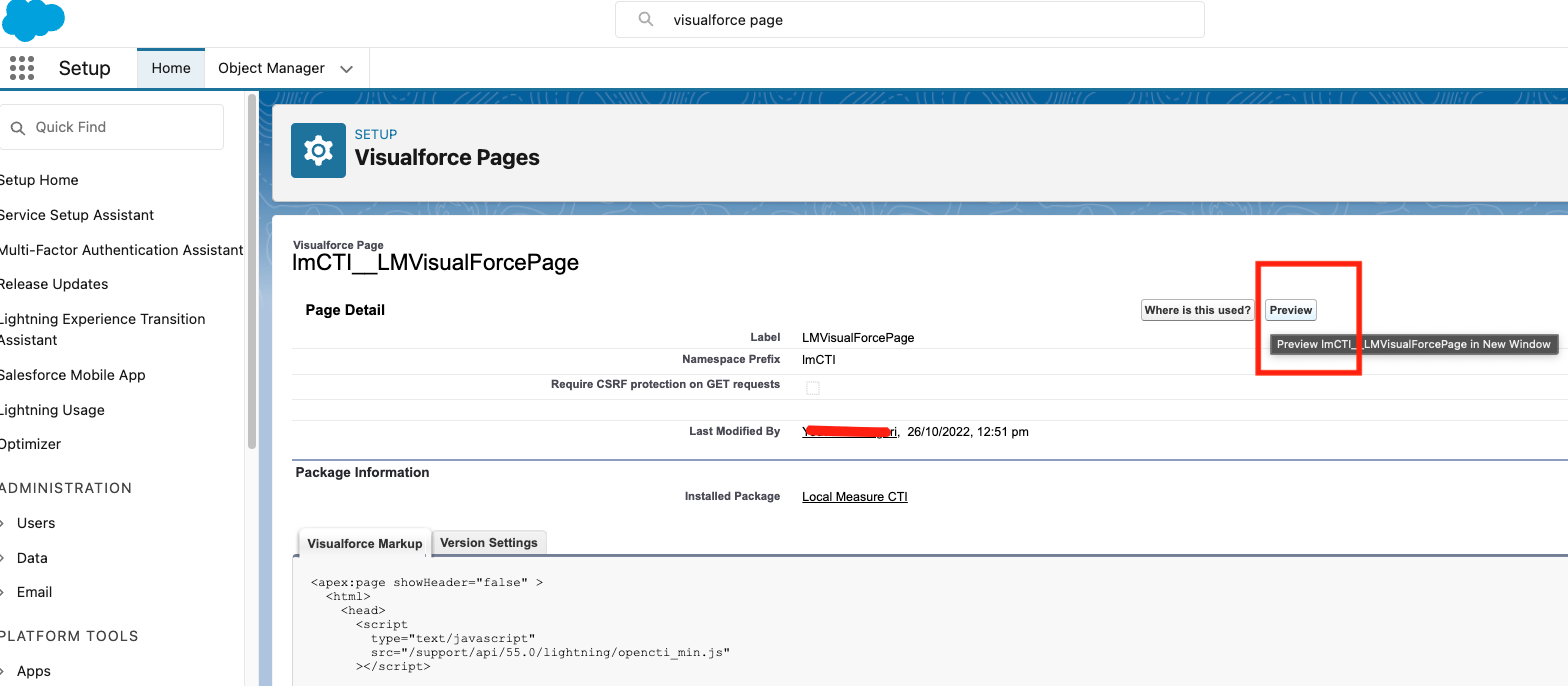
Task: Open Lightning Usage in sidebar
Action: [52, 410]
